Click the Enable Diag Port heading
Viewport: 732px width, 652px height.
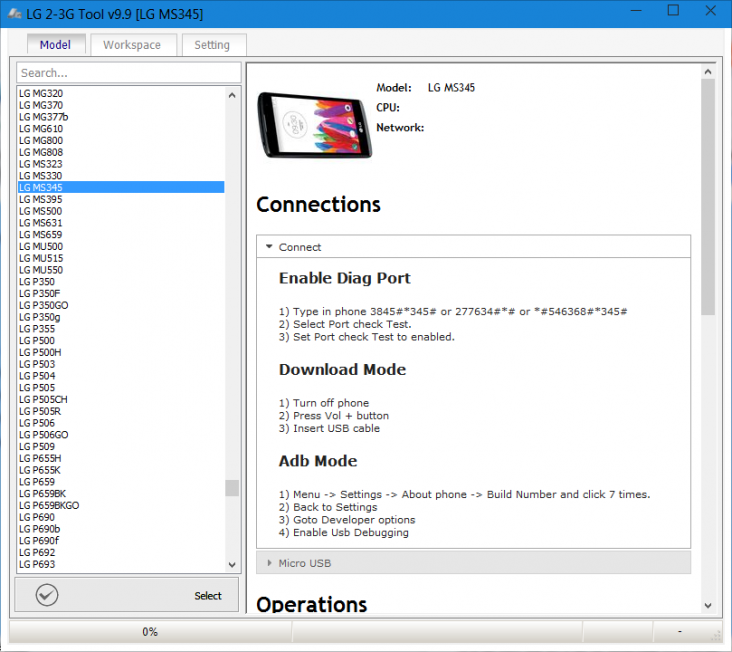tap(345, 278)
